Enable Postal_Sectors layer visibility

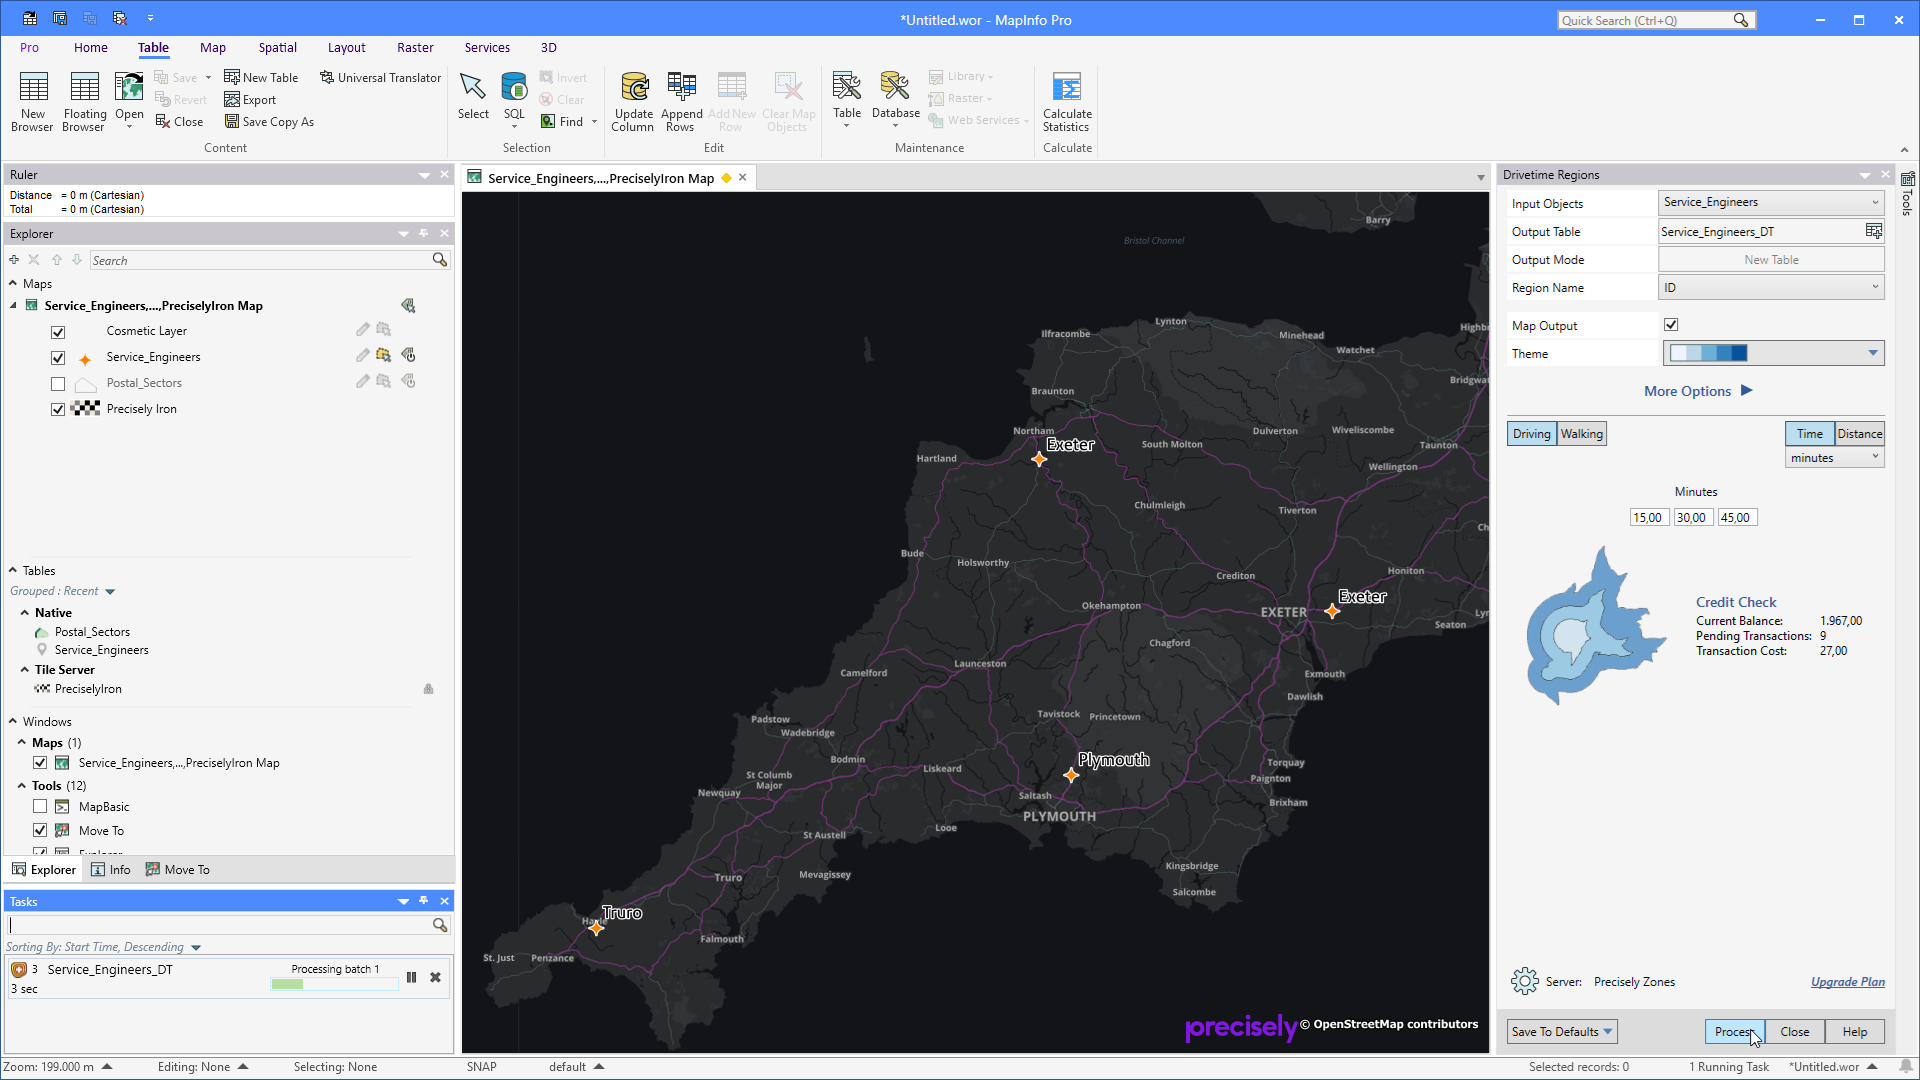point(58,383)
